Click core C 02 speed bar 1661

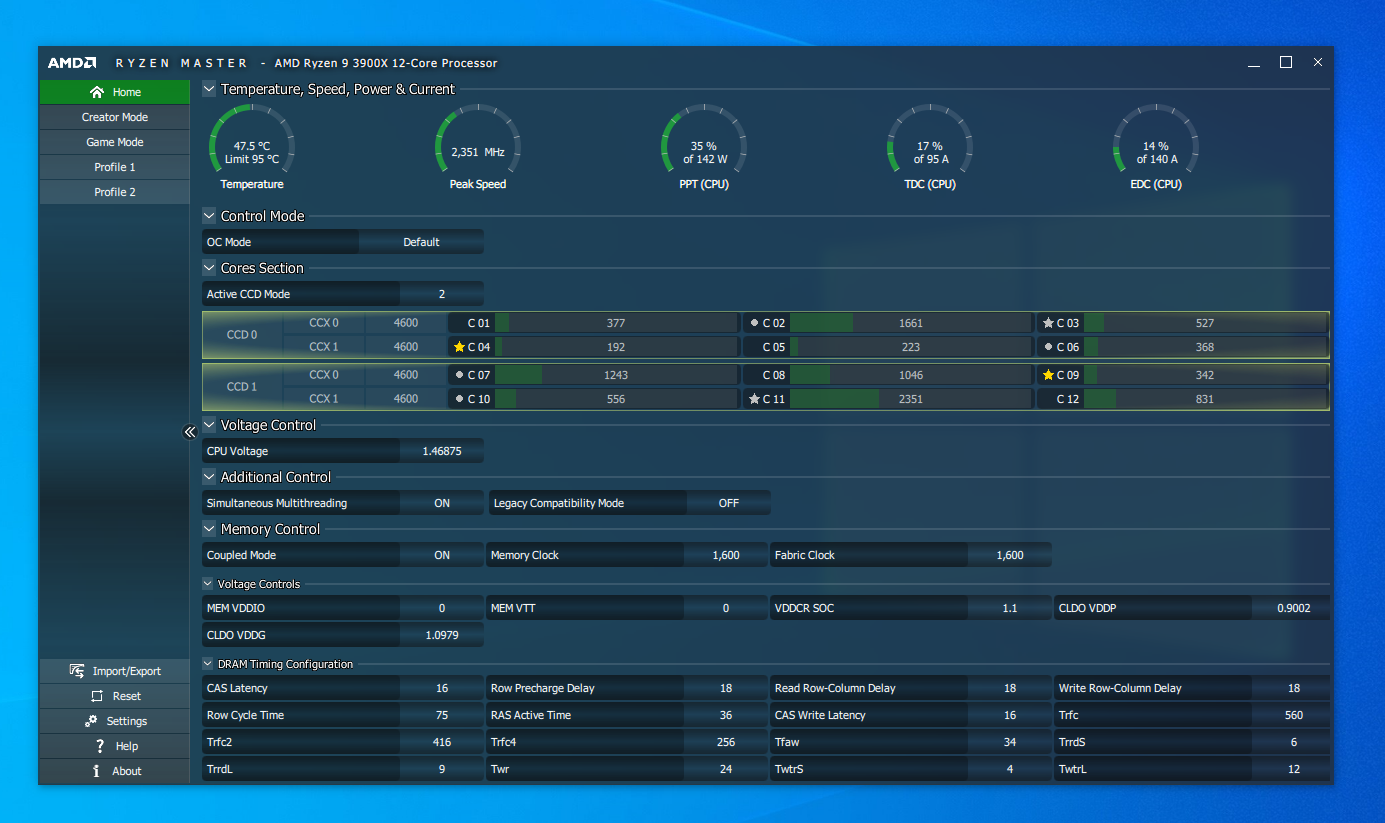point(910,323)
